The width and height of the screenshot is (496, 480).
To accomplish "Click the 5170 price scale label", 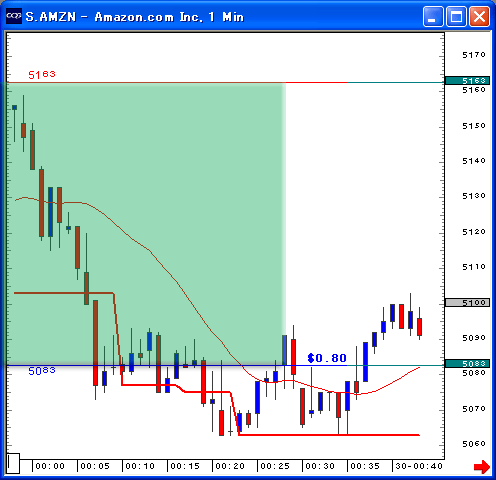I will [474, 55].
